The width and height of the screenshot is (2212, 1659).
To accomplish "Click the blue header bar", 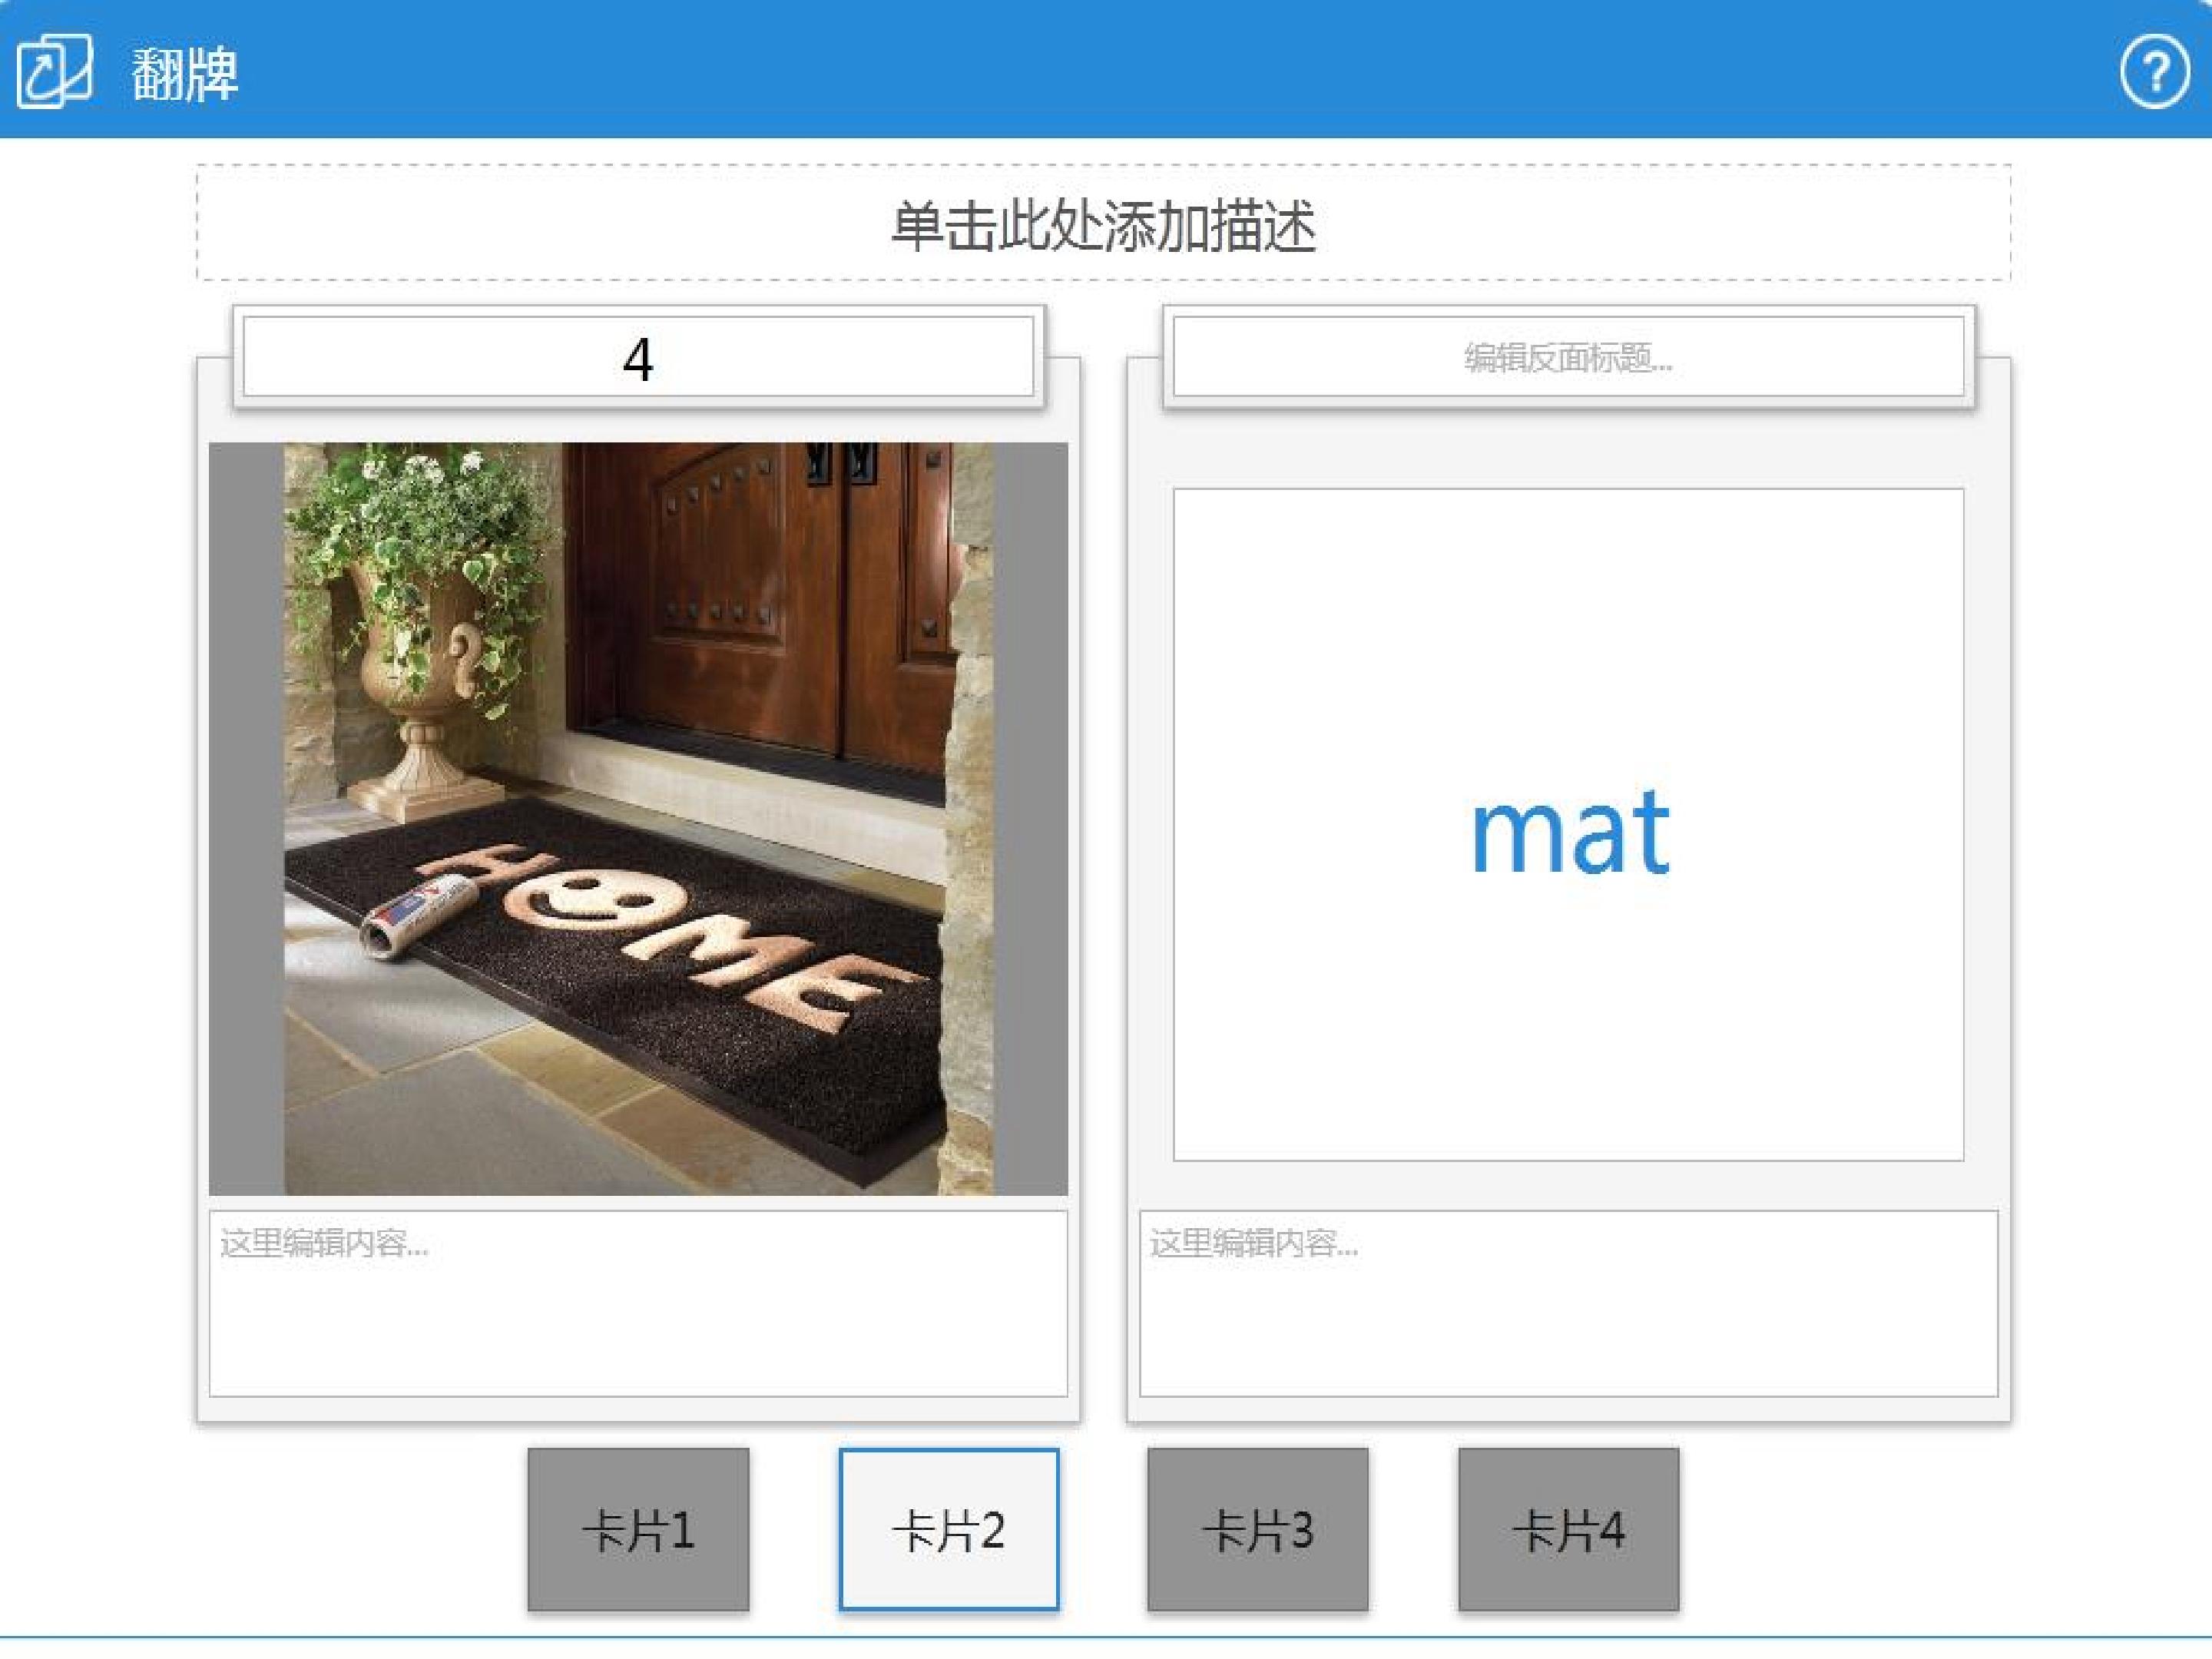I will point(1106,69).
